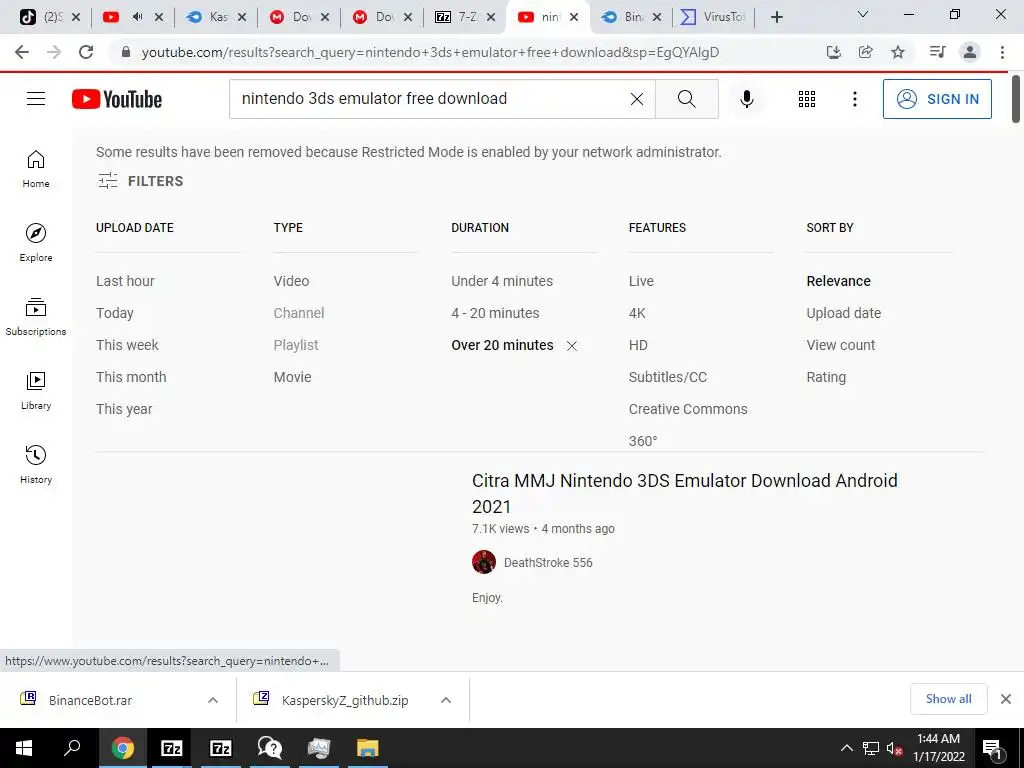The image size is (1024, 768).
Task: Sort results by View count
Action: pyautogui.click(x=840, y=345)
